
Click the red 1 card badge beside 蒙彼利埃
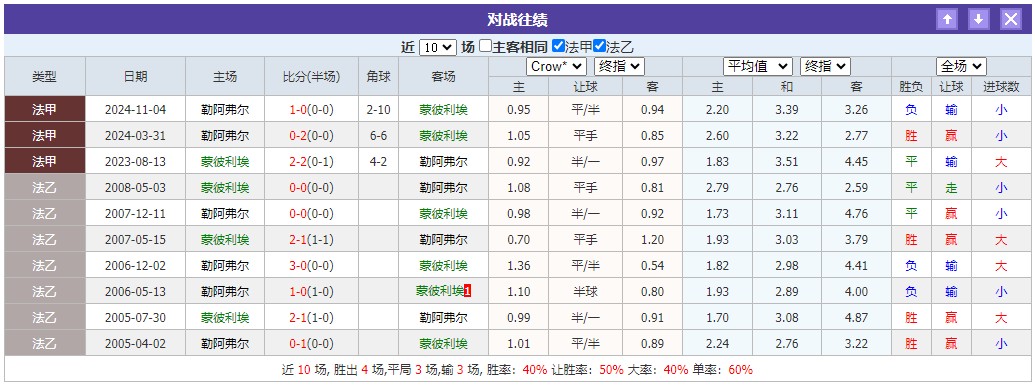coord(467,291)
